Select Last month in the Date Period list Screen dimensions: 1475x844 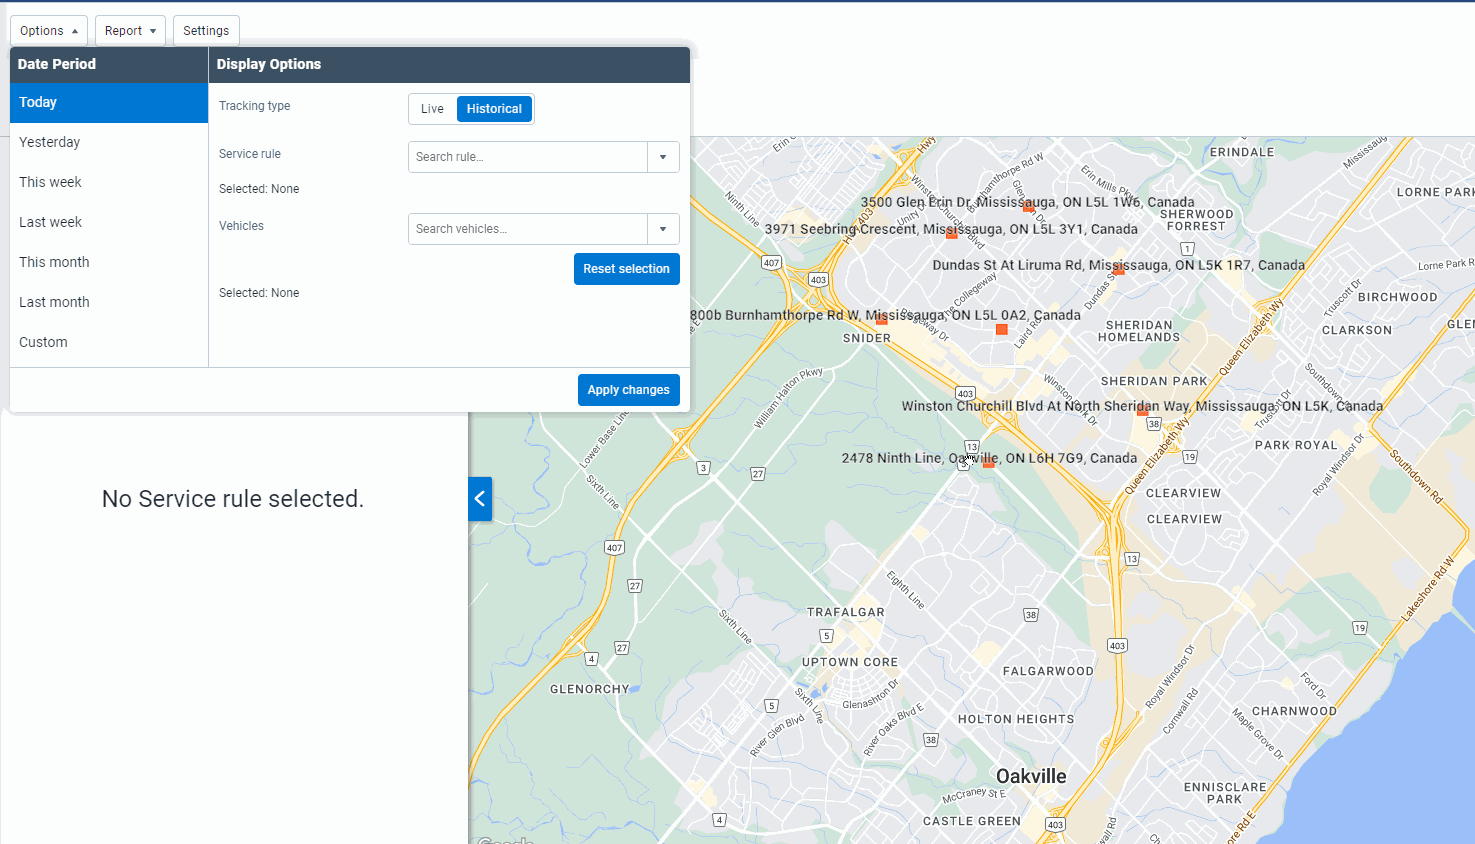click(x=54, y=301)
